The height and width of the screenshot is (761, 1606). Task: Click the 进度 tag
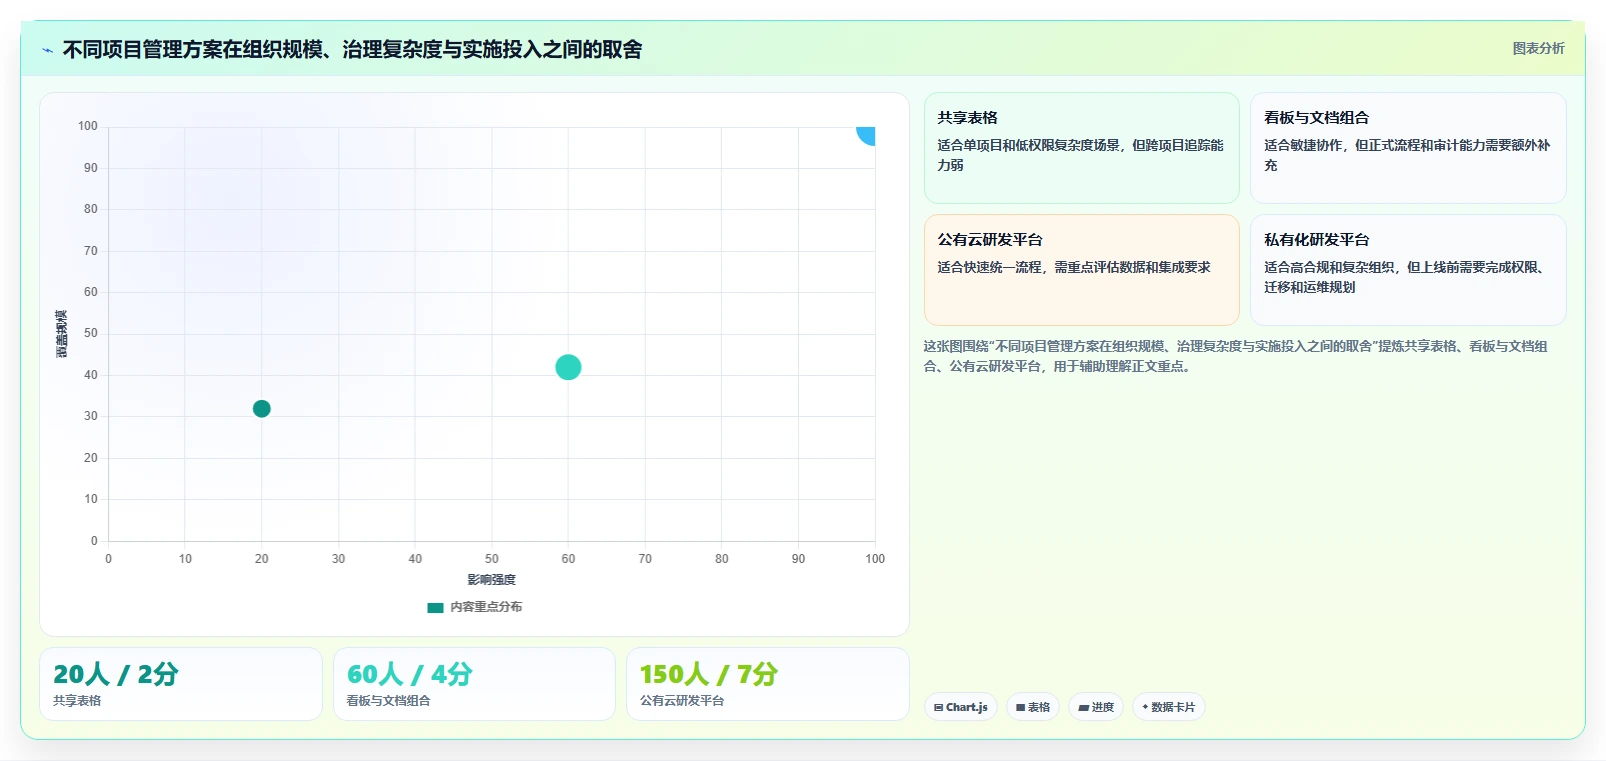[1096, 707]
